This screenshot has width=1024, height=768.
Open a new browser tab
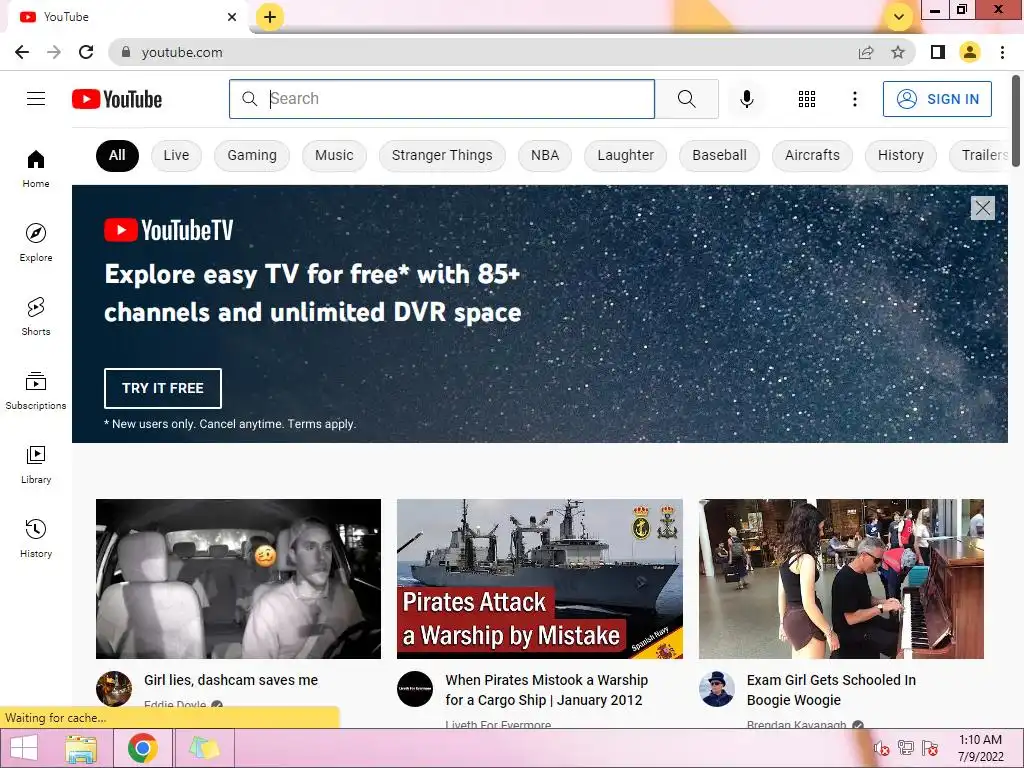[270, 17]
